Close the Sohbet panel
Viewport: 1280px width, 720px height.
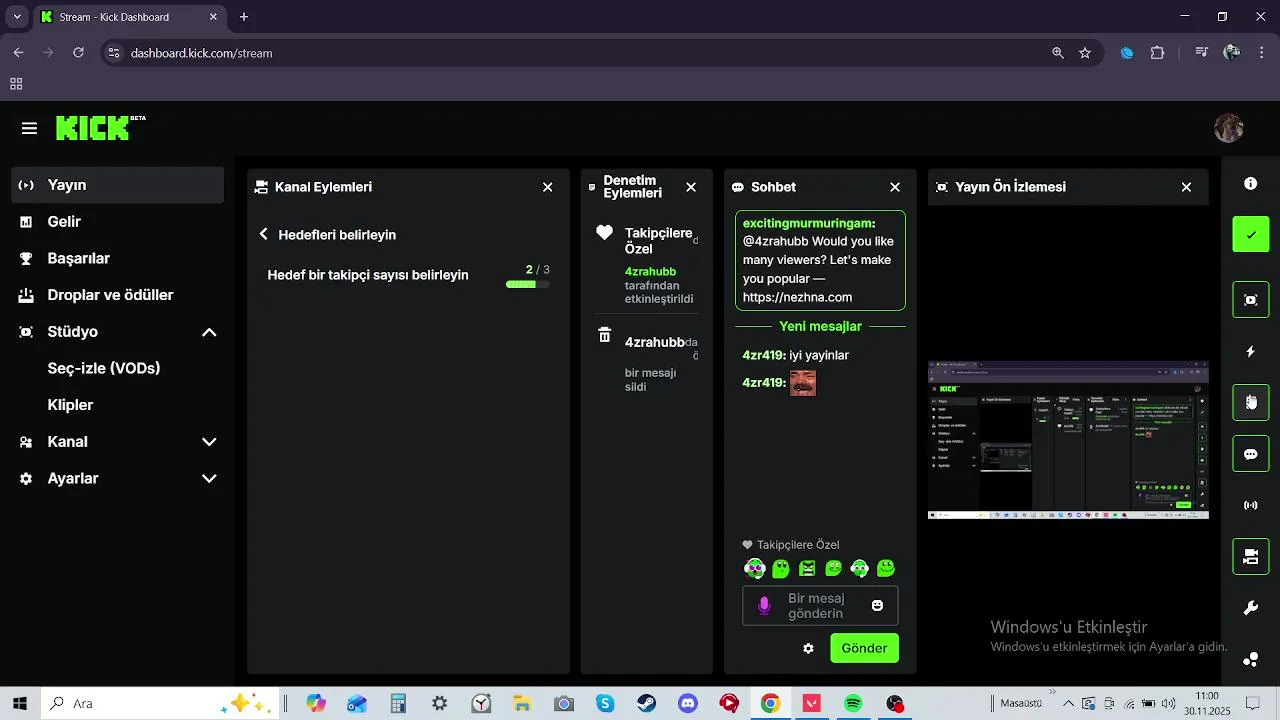(895, 187)
